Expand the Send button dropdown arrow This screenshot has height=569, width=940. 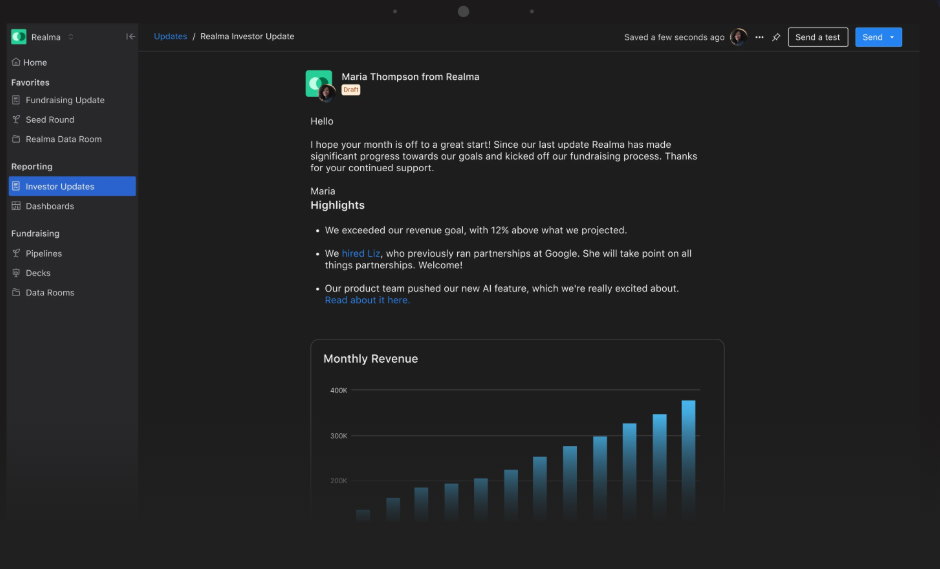[x=892, y=37]
